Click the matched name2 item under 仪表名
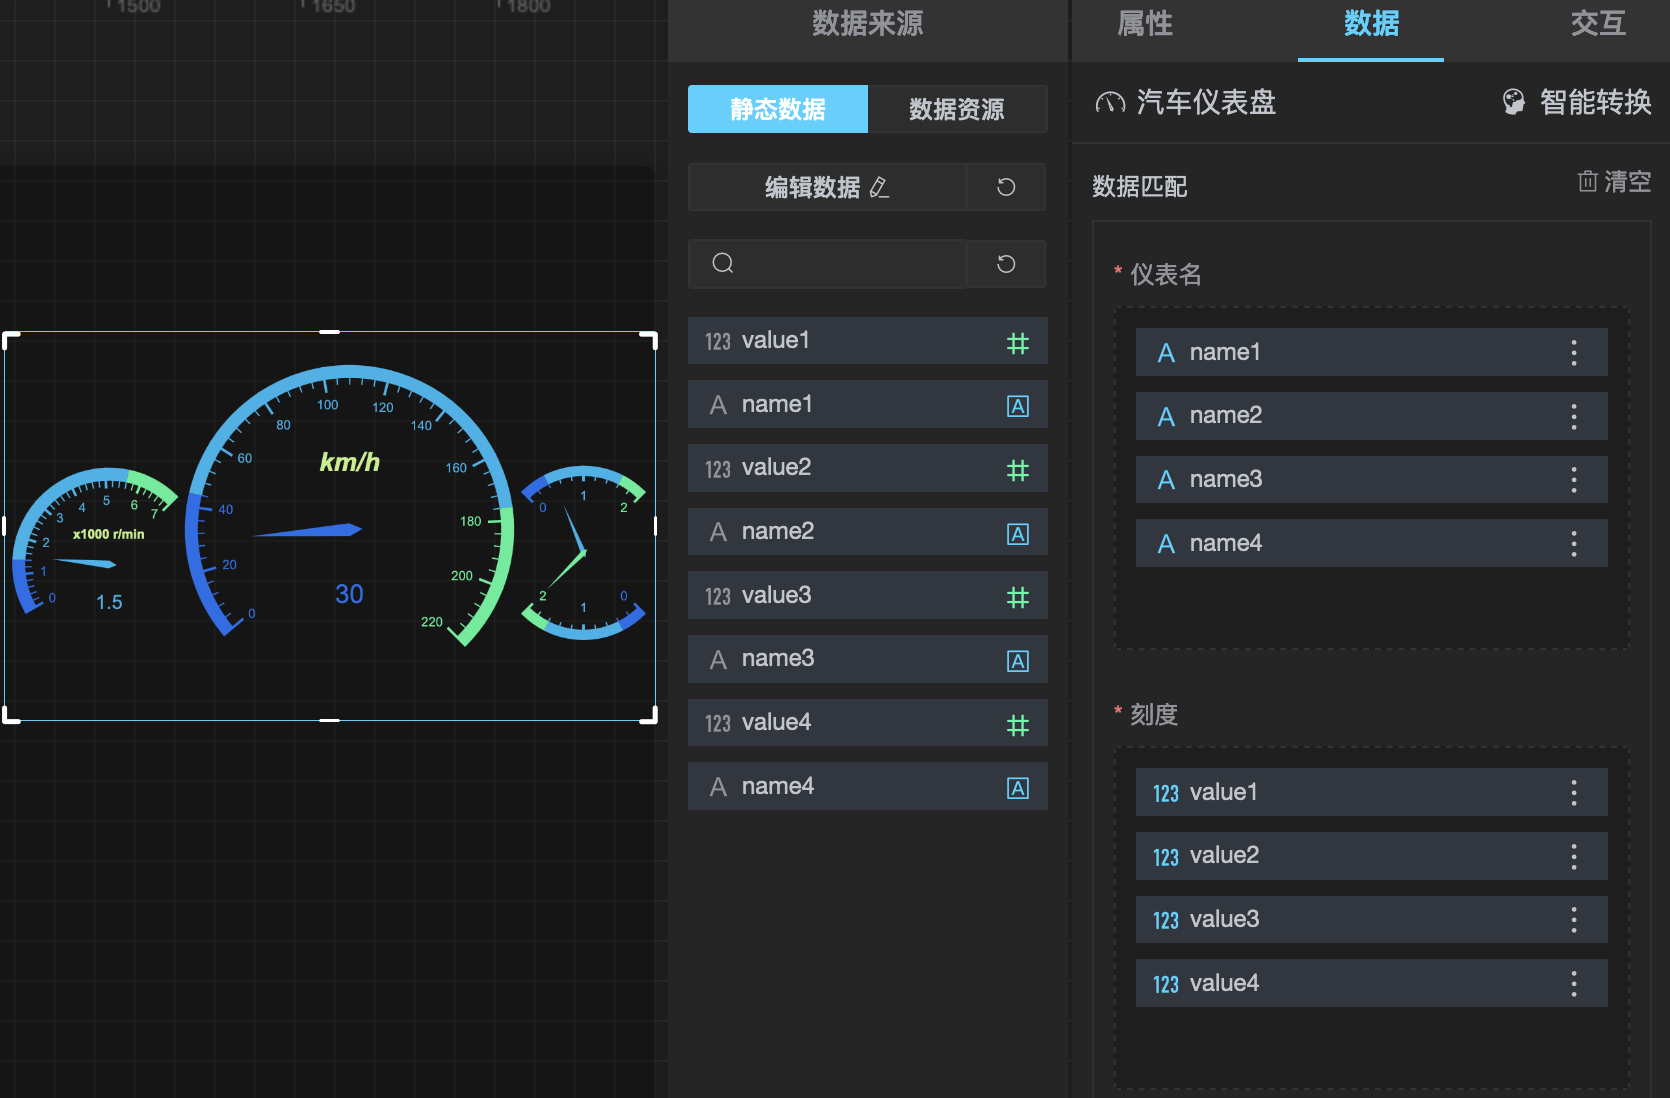 tap(1371, 416)
